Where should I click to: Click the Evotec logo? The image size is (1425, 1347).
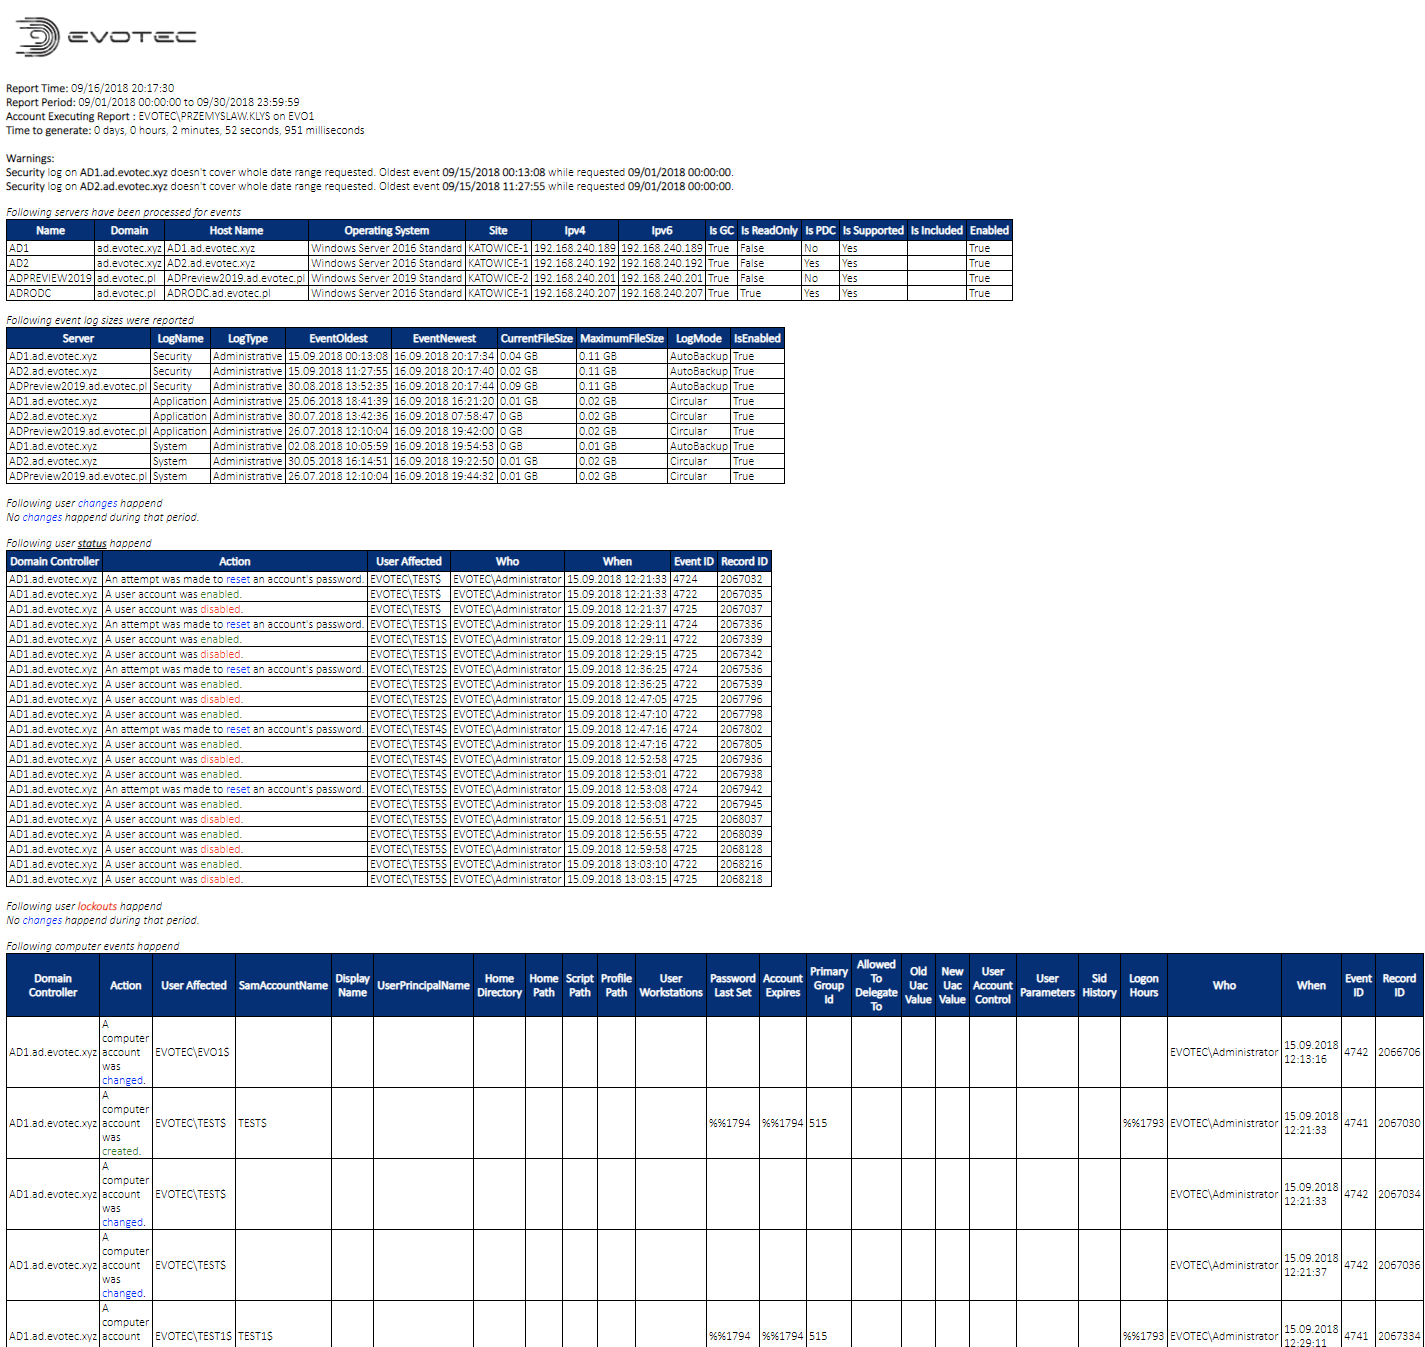100,33
